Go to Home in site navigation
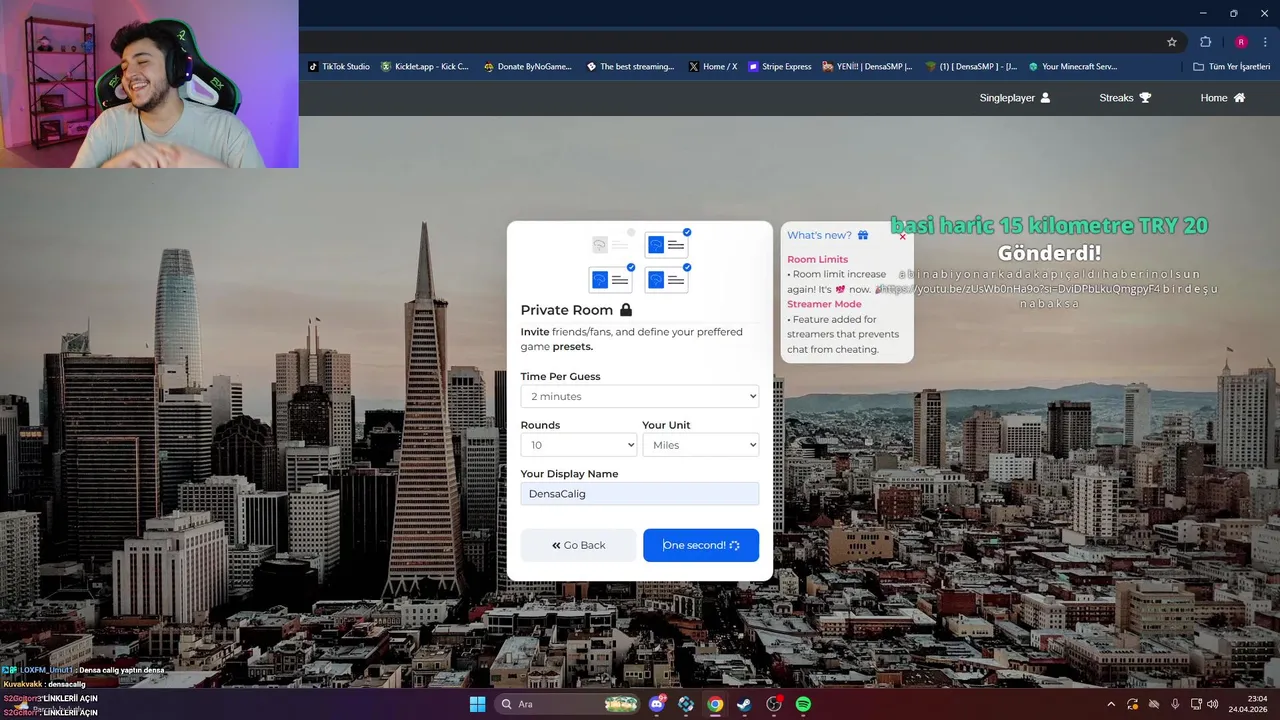This screenshot has height=720, width=1280. [1223, 98]
